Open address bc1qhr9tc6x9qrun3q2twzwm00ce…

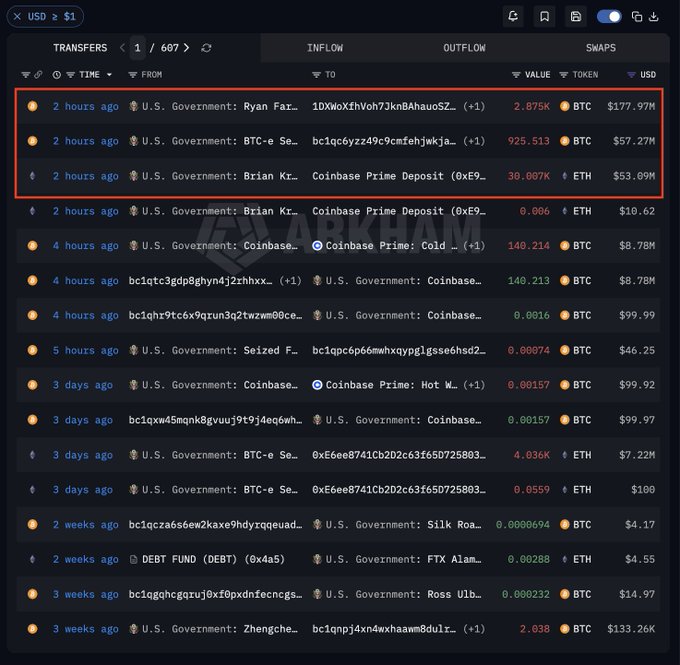[216, 315]
